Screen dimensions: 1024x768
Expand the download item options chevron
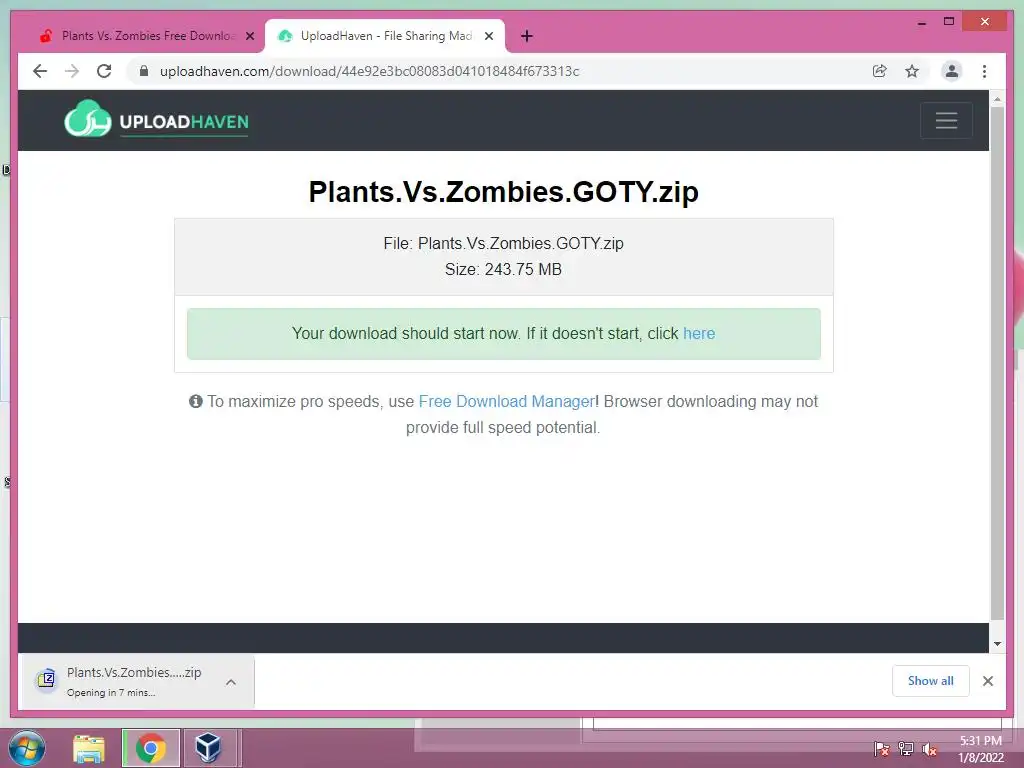231,682
